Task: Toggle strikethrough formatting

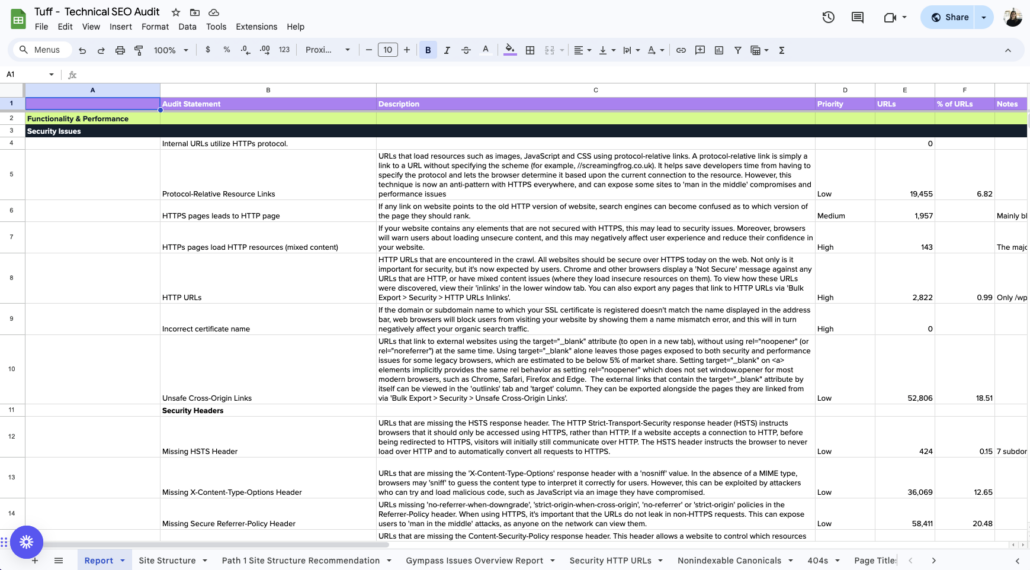Action: (x=466, y=50)
